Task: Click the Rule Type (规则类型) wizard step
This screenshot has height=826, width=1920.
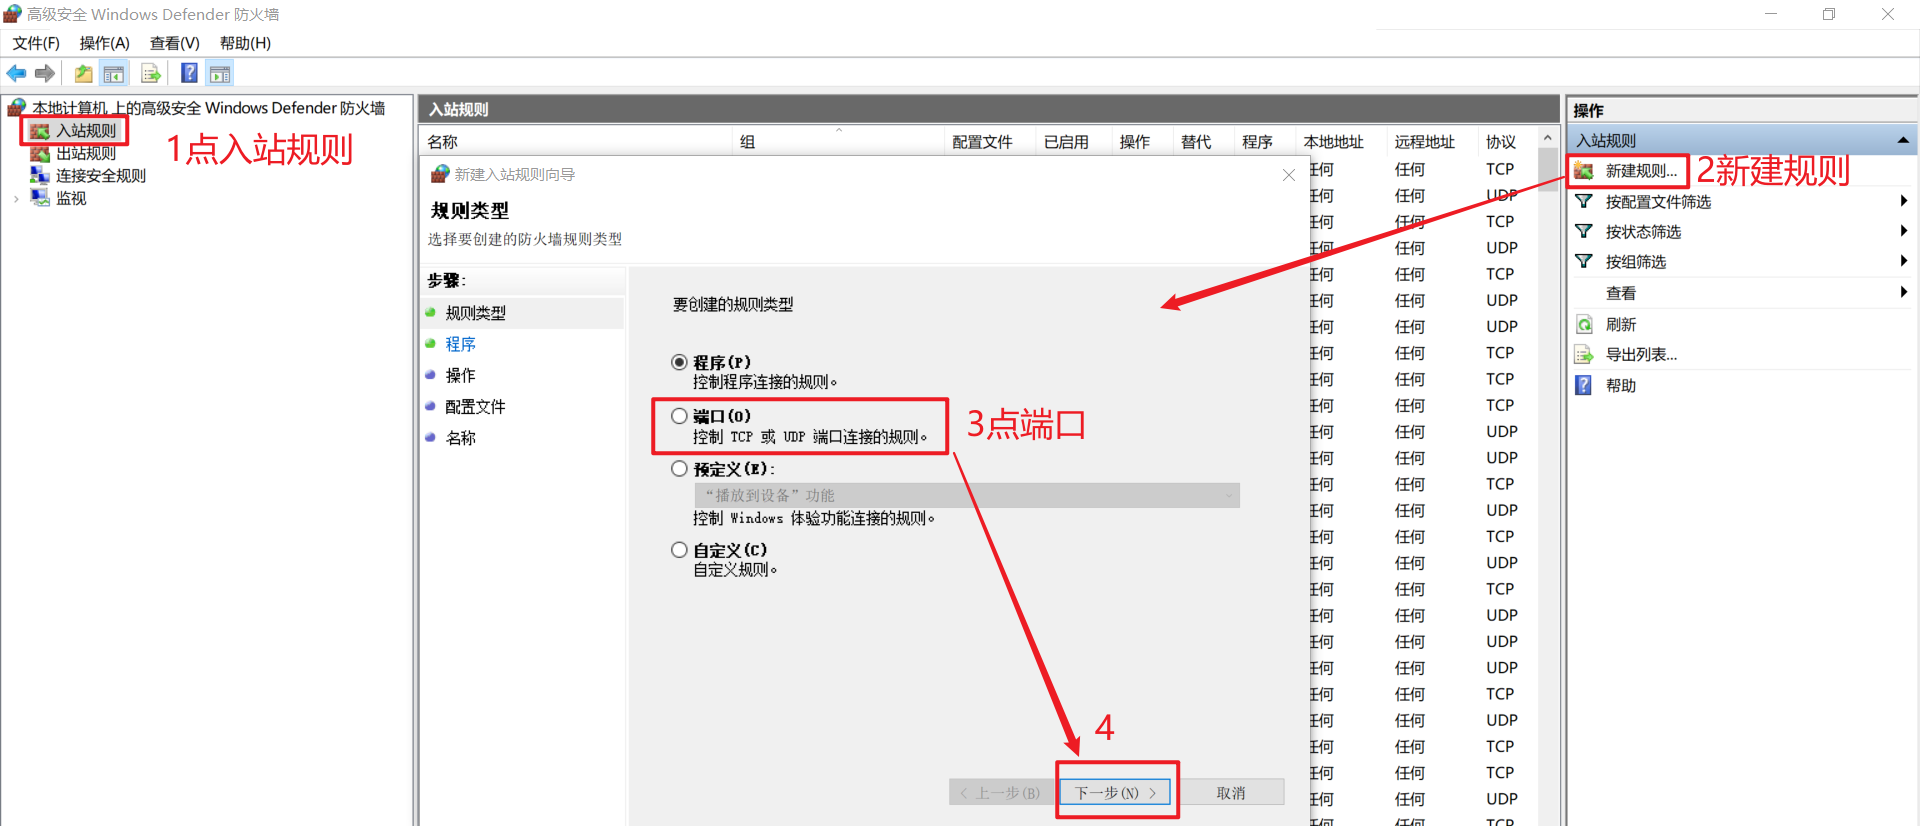Action: click(x=475, y=313)
